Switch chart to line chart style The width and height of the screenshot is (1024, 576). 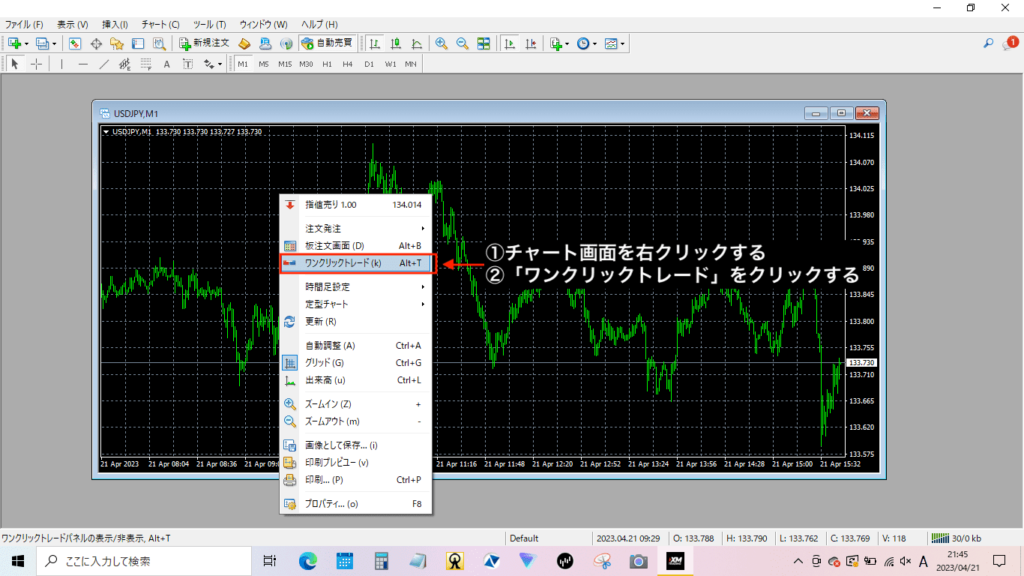tap(417, 44)
